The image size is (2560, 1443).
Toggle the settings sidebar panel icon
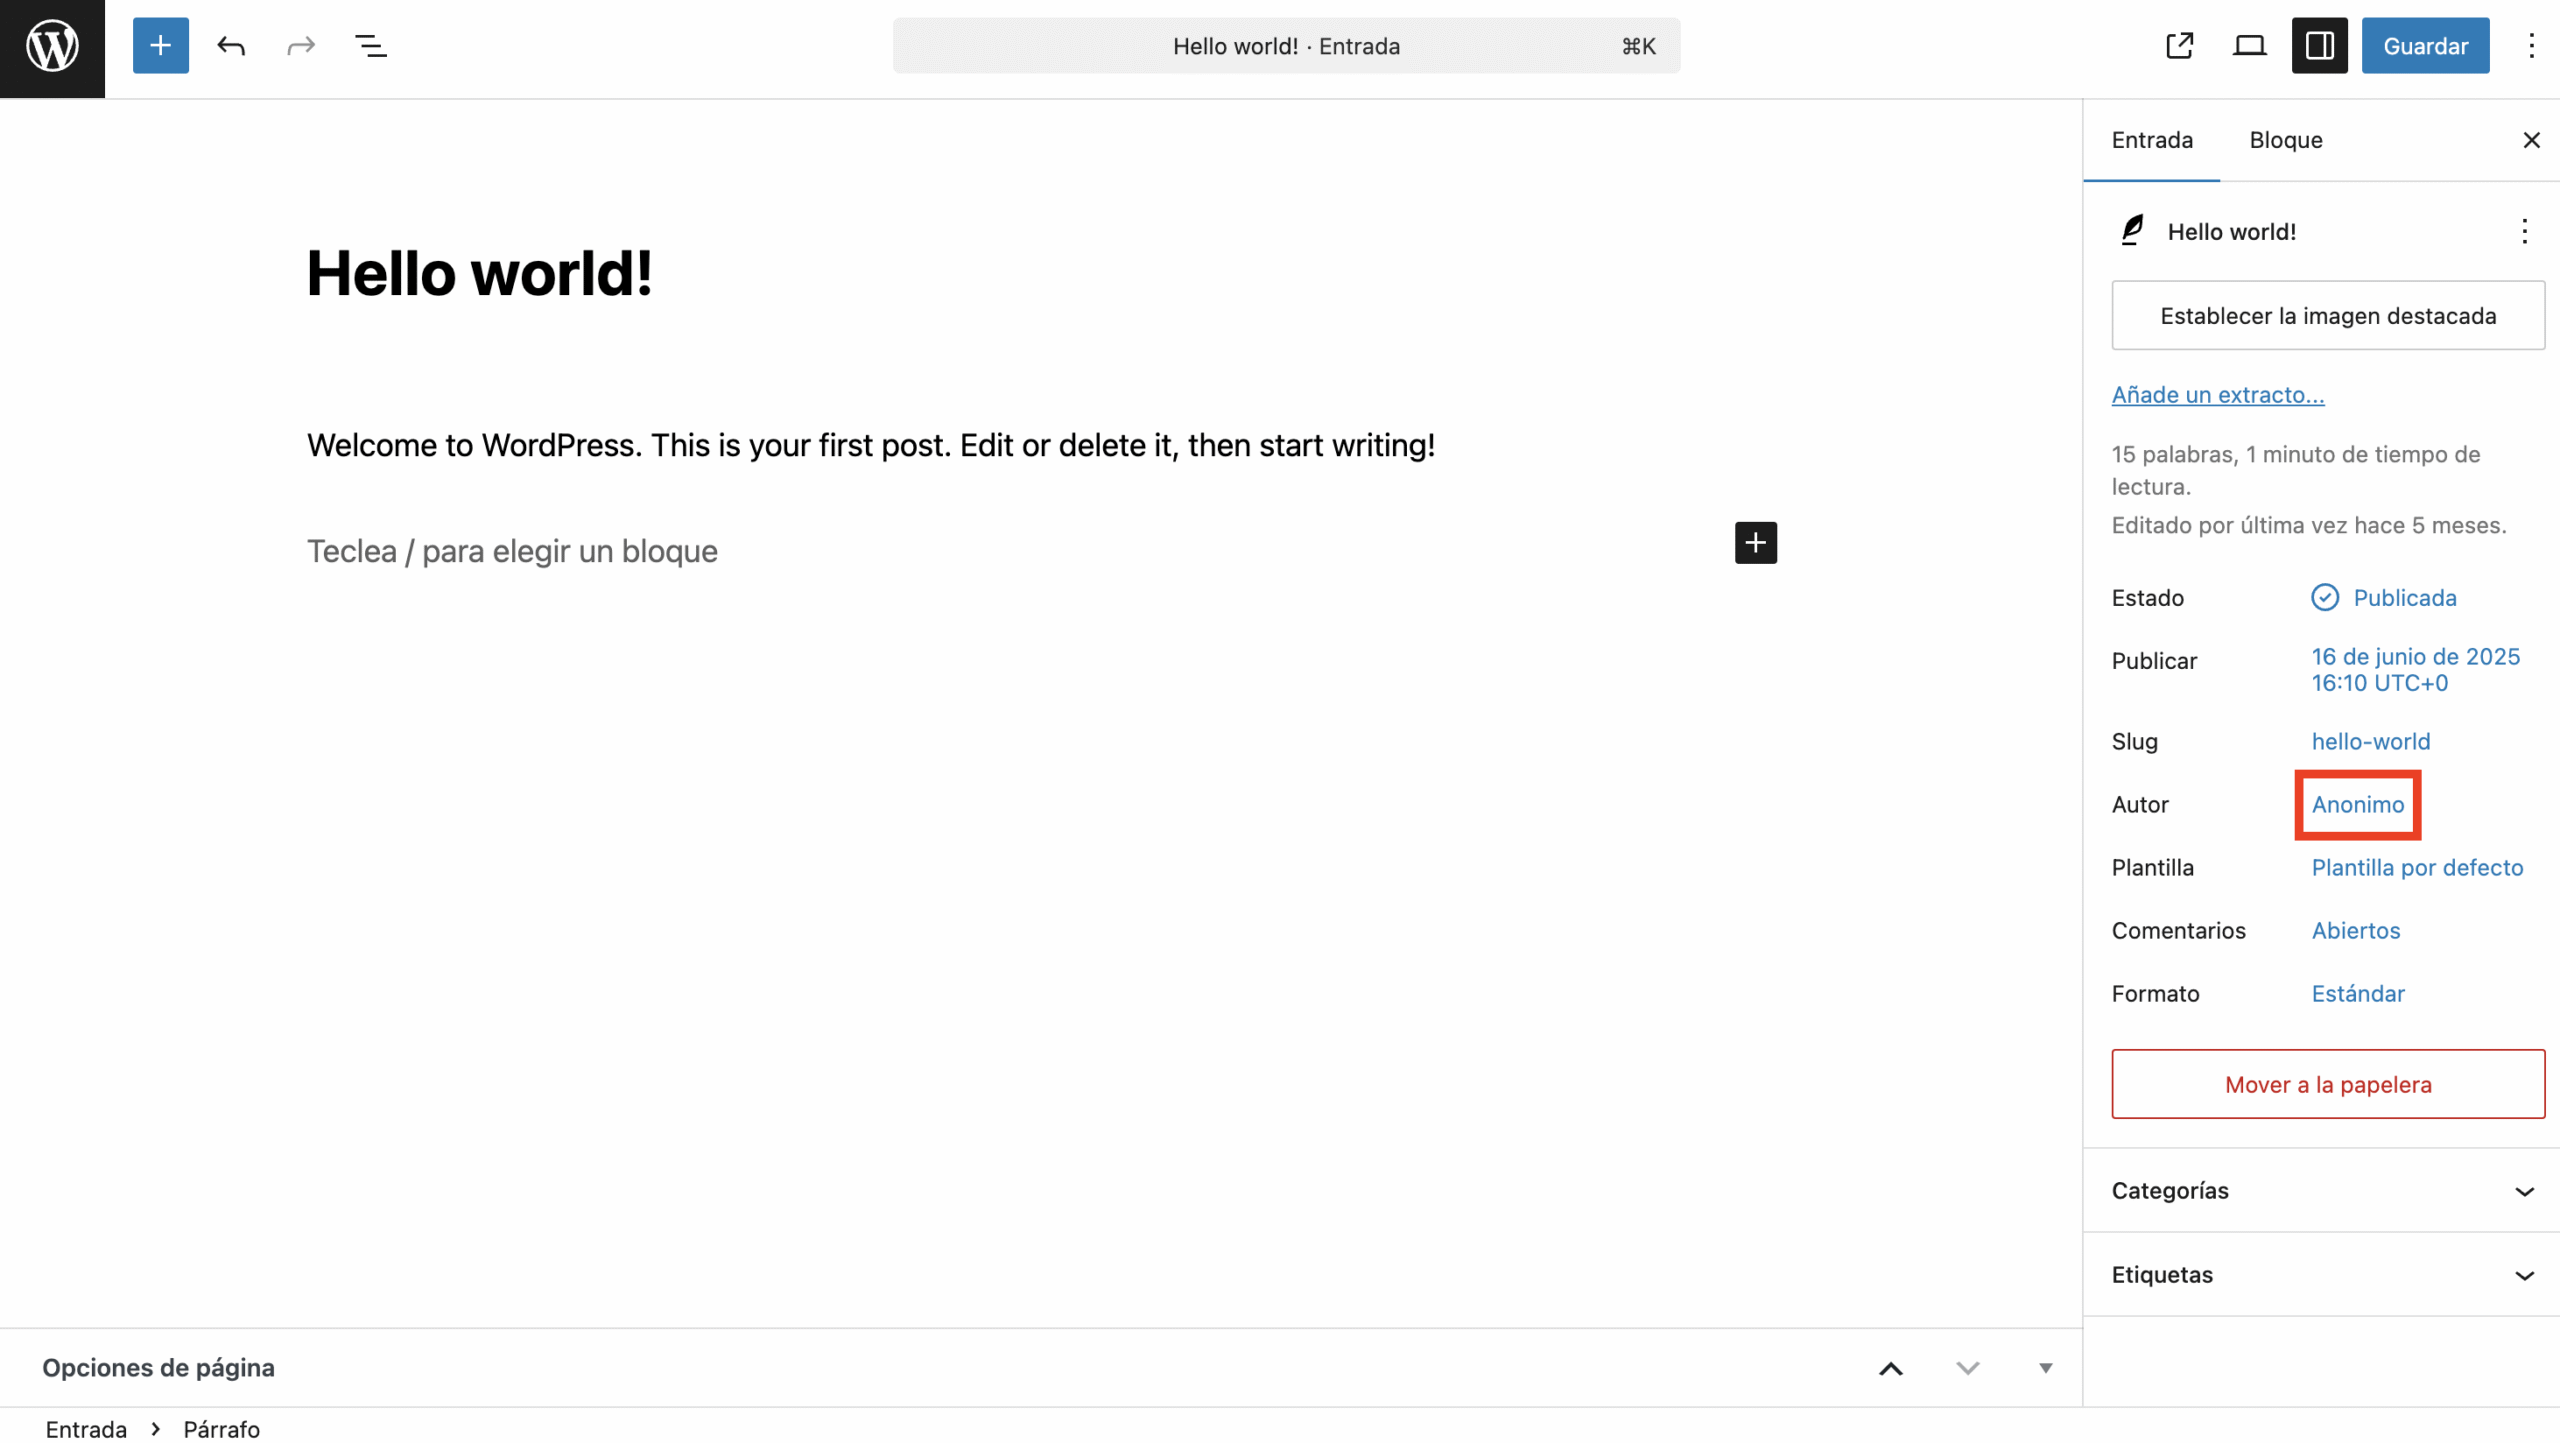pos(2319,46)
